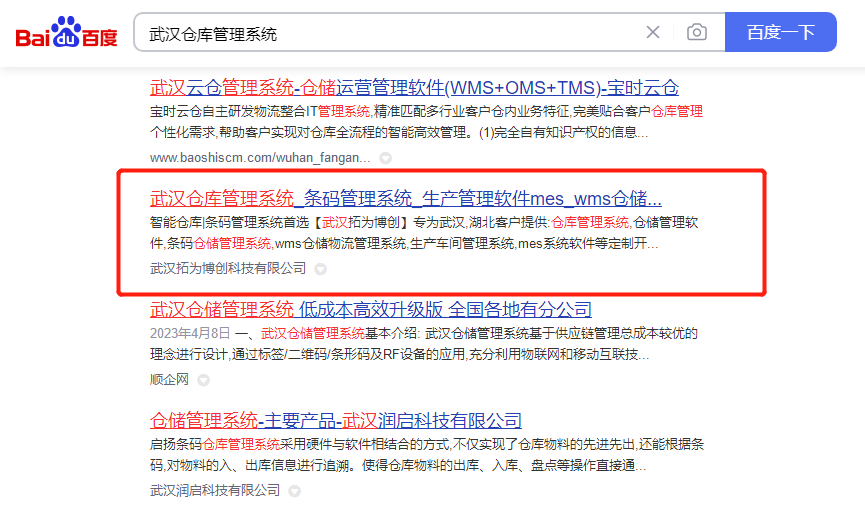Expand the arrow beside 顺企网

[x=204, y=380]
